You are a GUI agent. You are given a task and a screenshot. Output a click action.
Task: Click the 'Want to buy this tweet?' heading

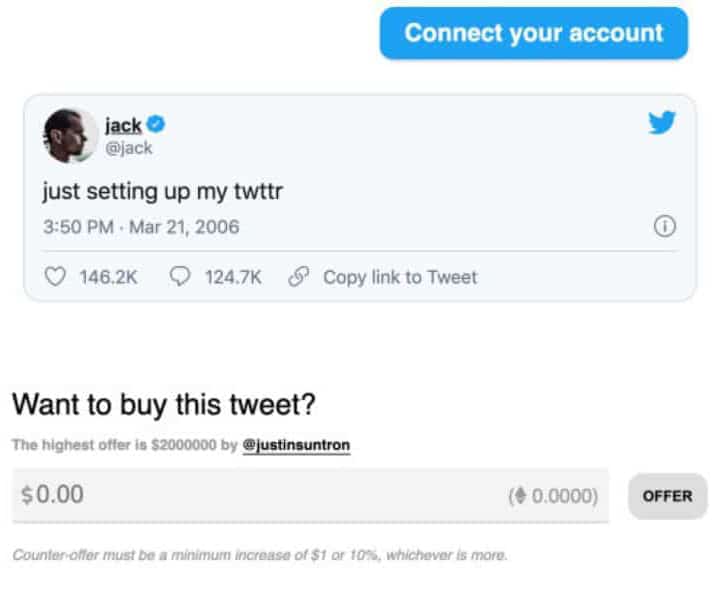click(163, 405)
